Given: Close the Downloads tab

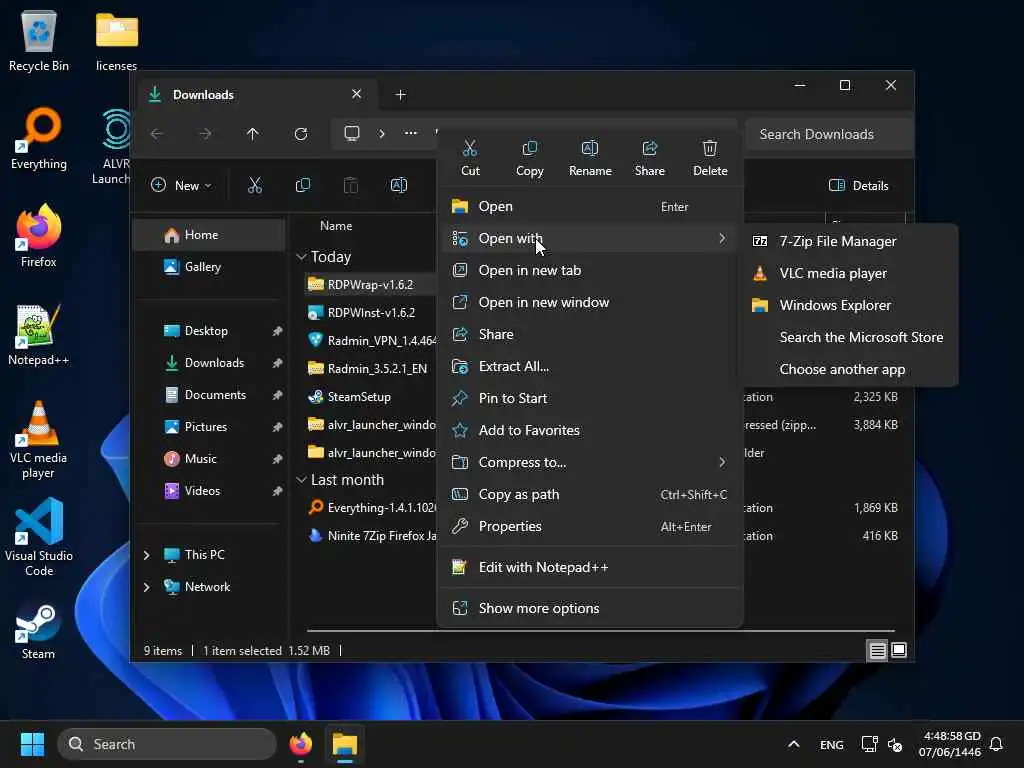Looking at the screenshot, I should pos(357,94).
